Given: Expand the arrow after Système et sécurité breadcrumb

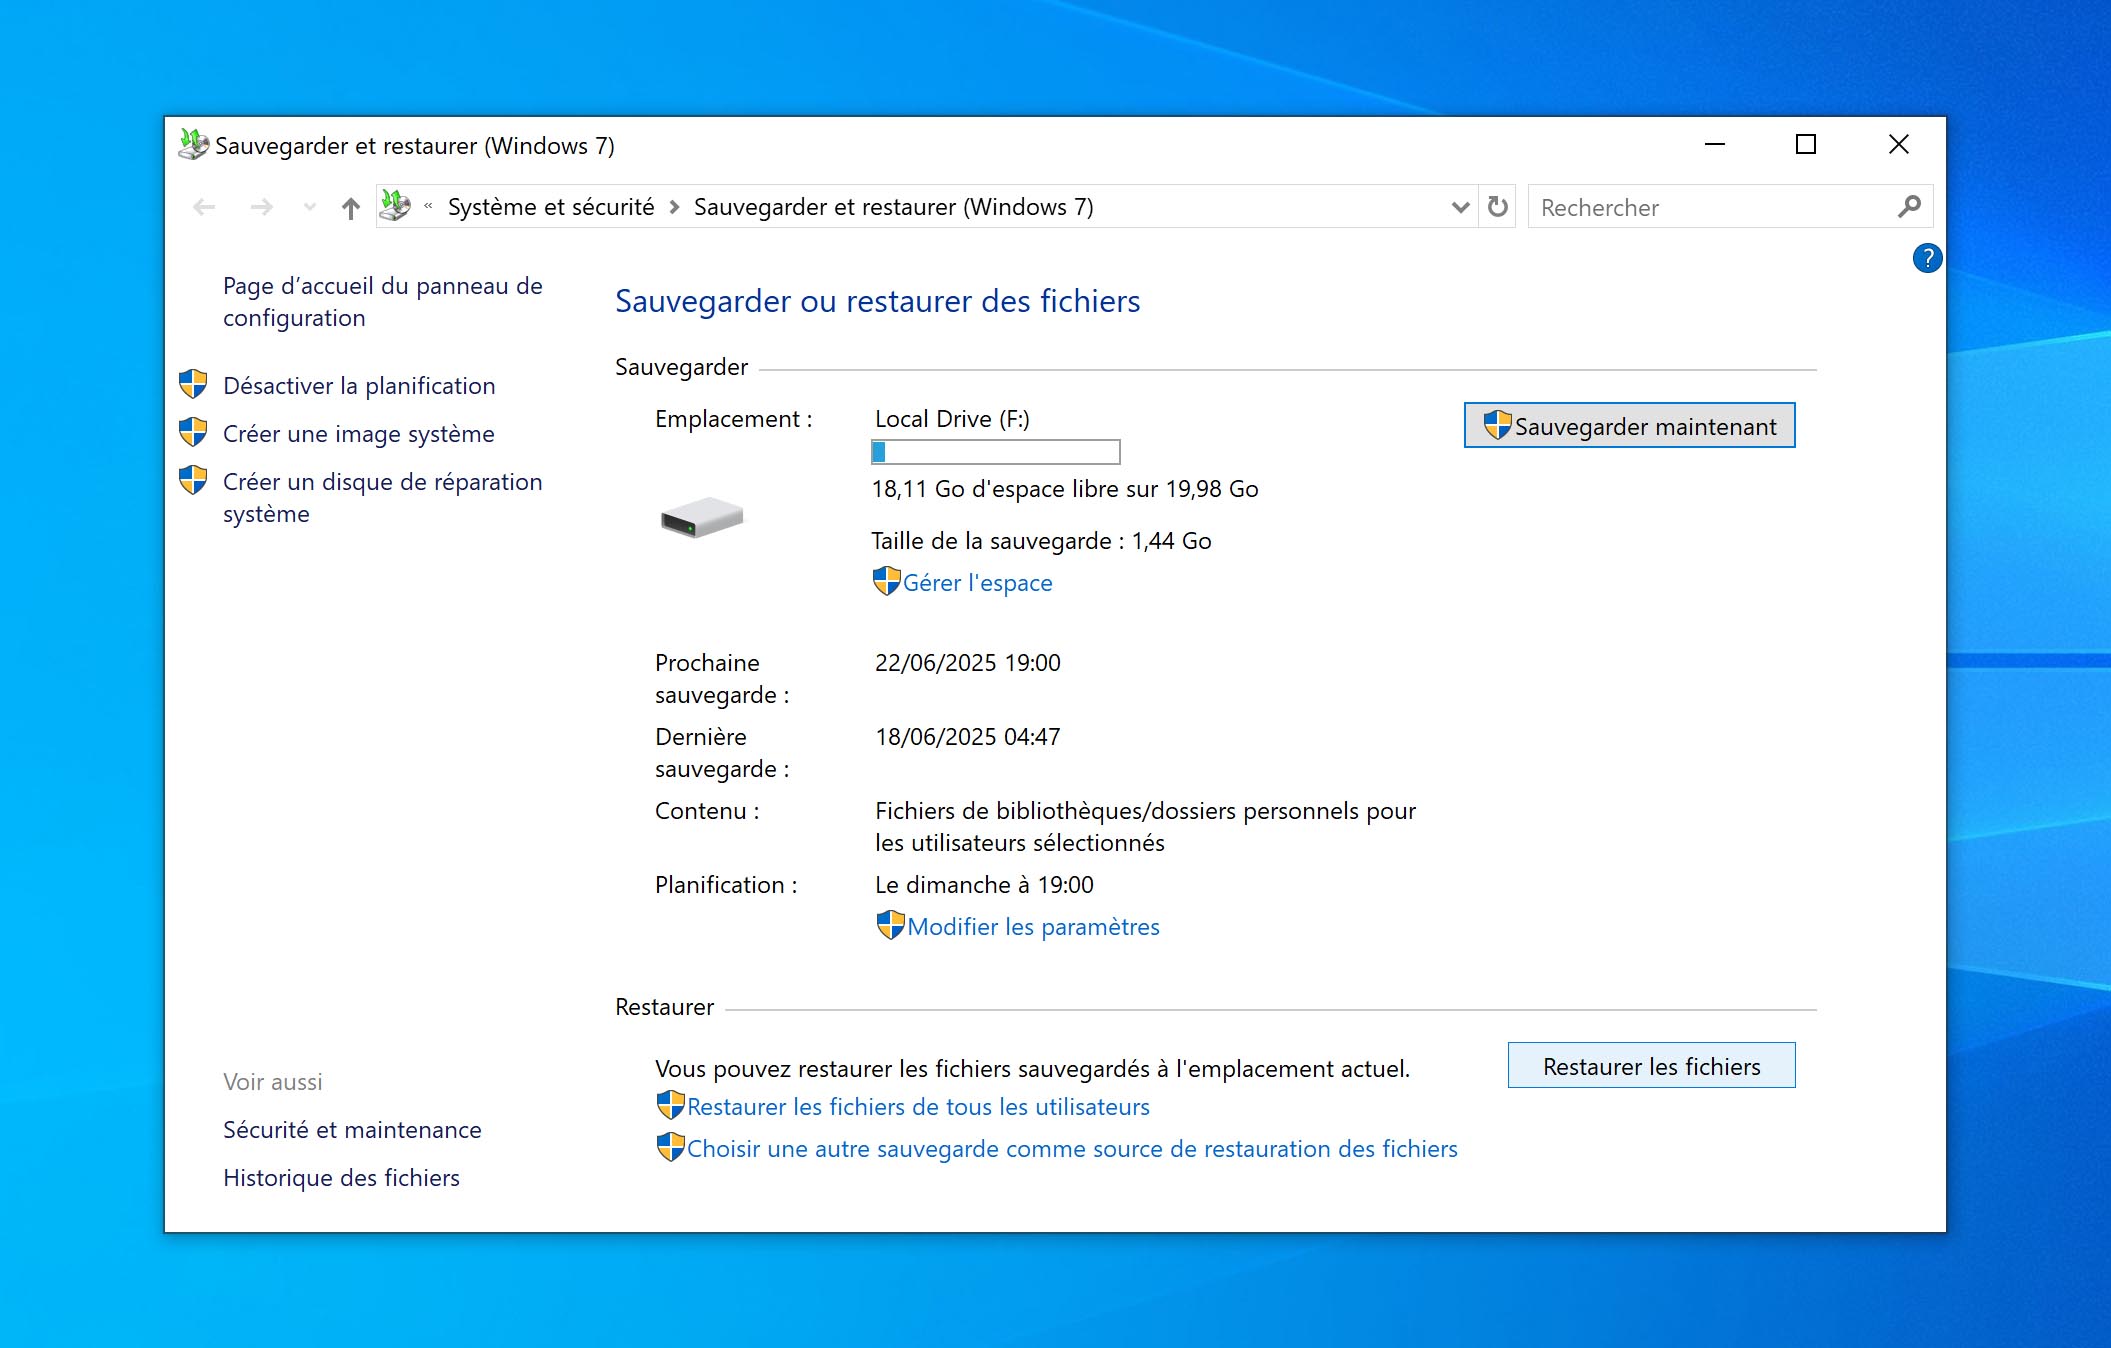Looking at the screenshot, I should point(674,207).
